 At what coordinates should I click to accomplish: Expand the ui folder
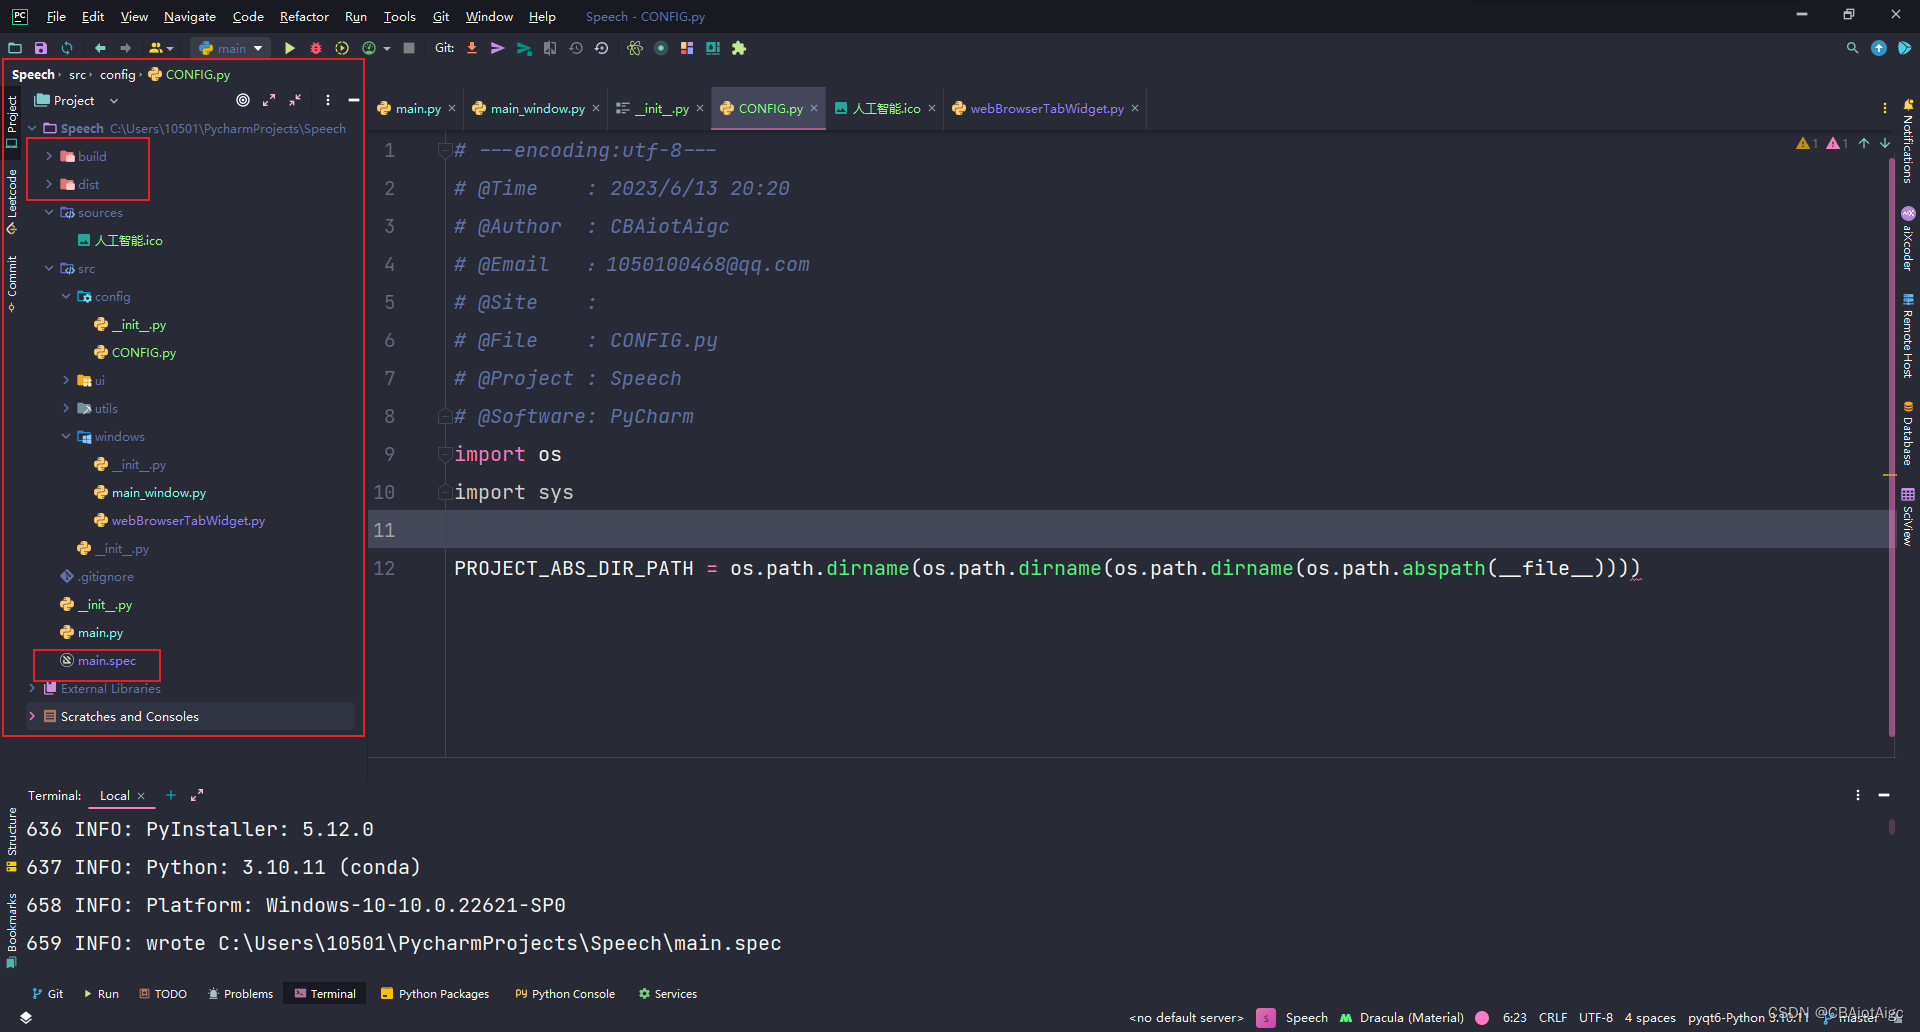pos(66,380)
